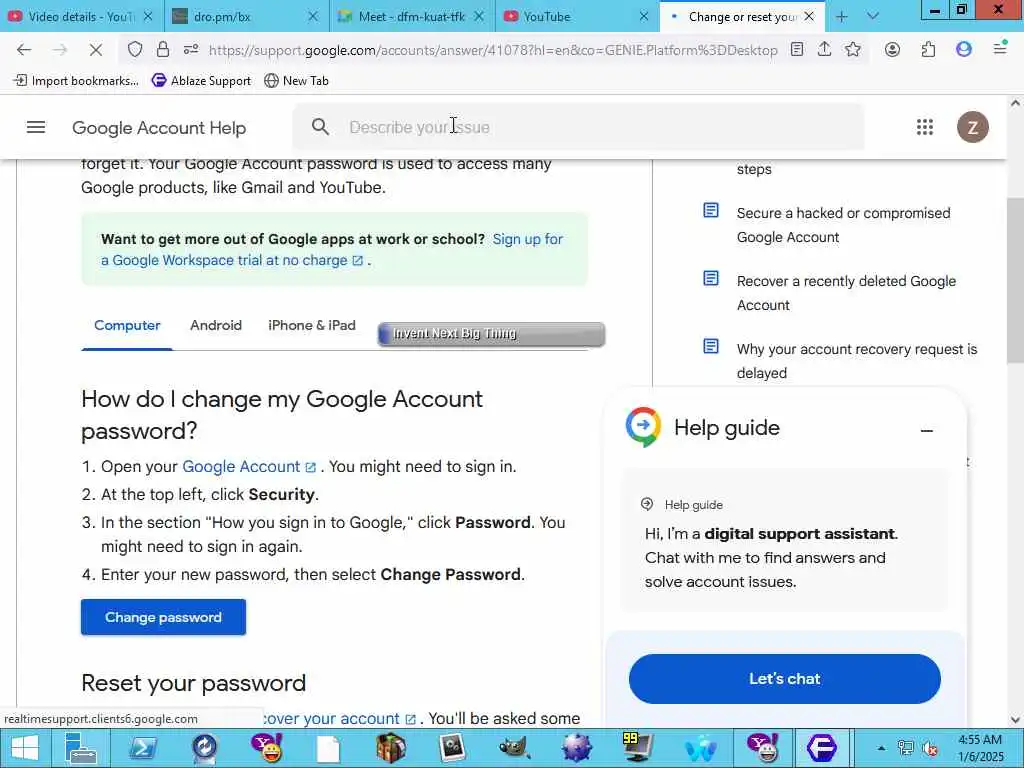This screenshot has height=768, width=1024.
Task: Click the taskbar clock showing 4:55 AM
Action: (980, 748)
